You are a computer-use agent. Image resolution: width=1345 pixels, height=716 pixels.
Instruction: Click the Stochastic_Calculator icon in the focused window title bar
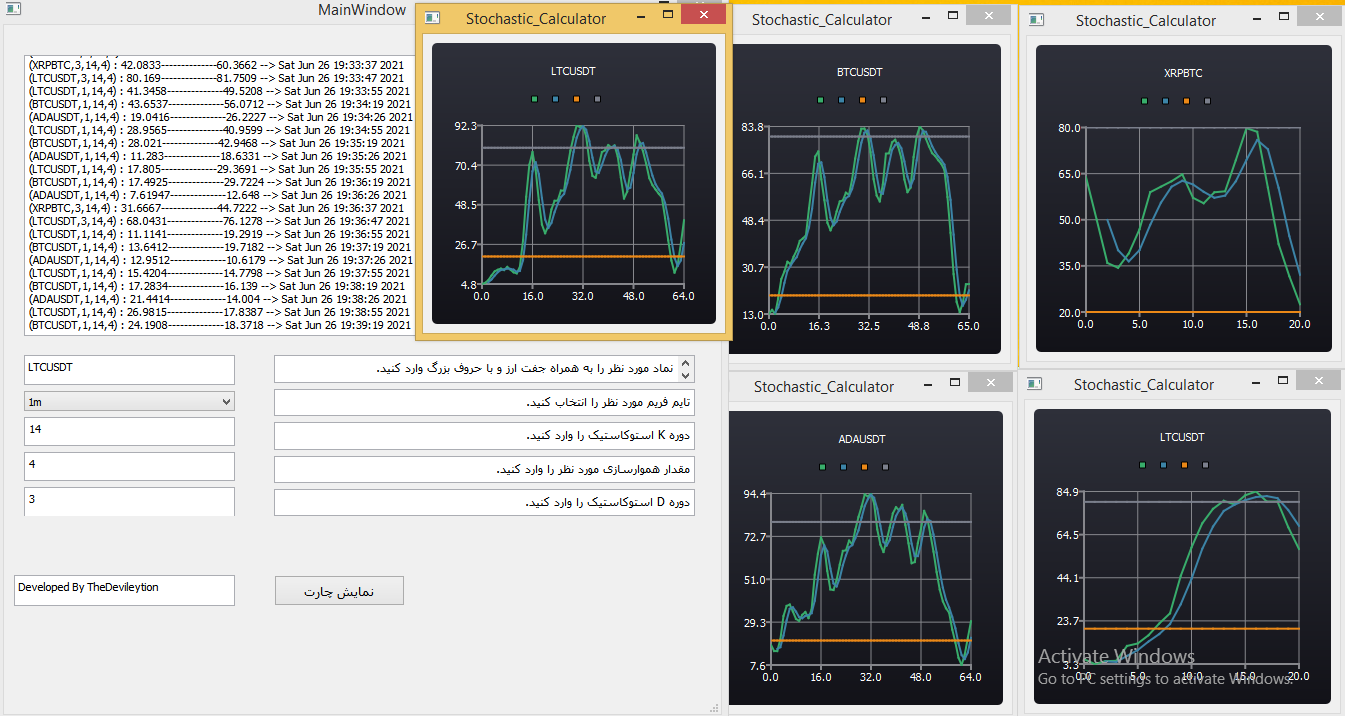[430, 17]
